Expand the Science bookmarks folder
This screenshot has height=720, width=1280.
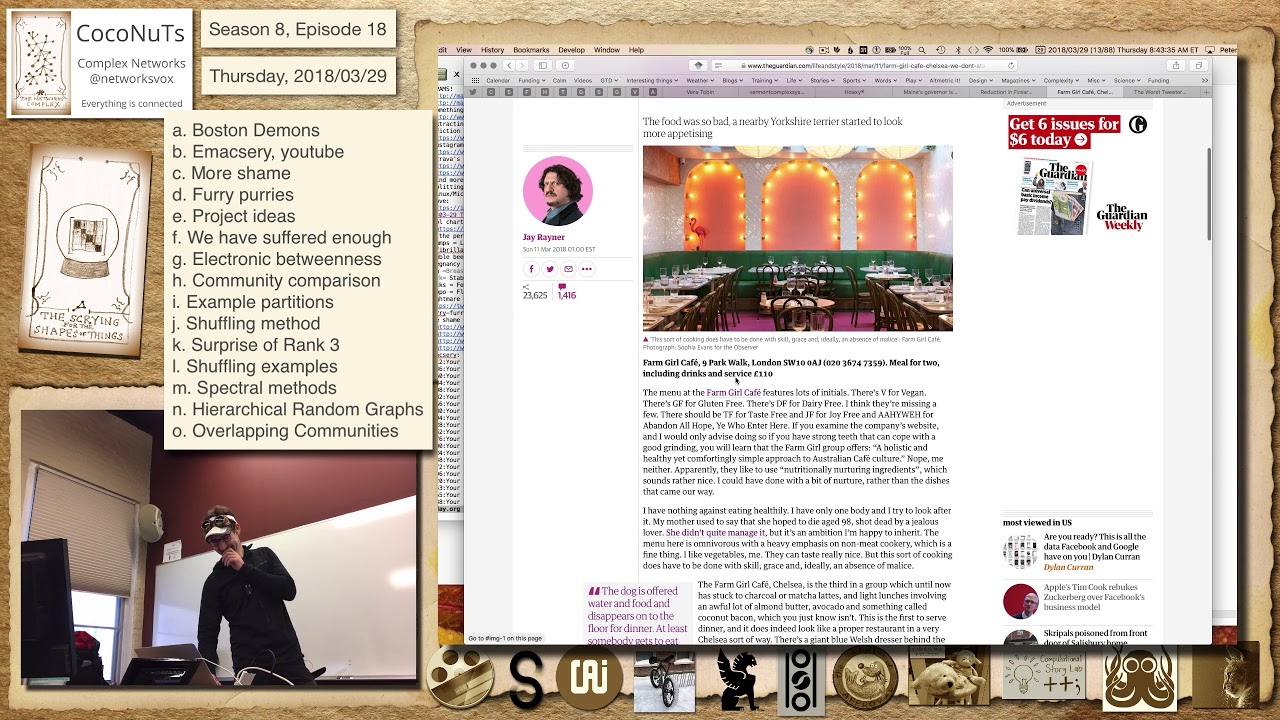(1127, 81)
